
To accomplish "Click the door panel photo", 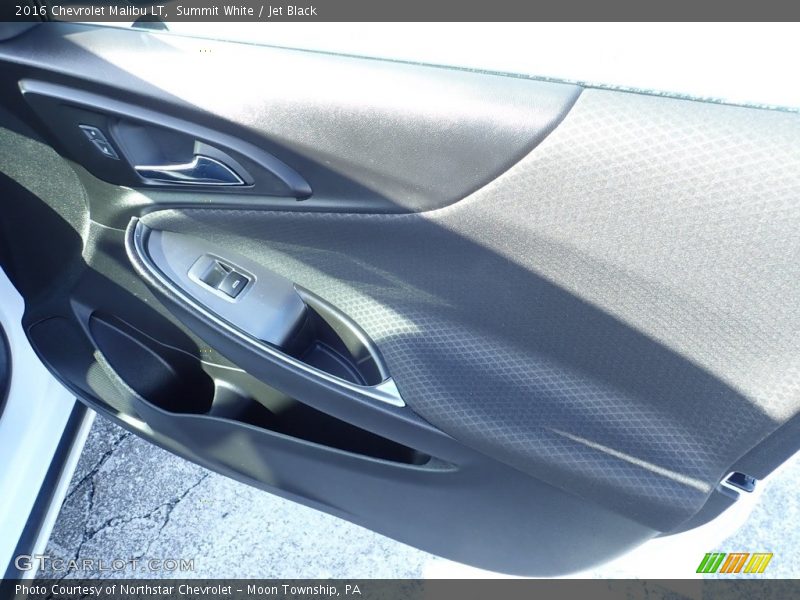I will [400, 300].
